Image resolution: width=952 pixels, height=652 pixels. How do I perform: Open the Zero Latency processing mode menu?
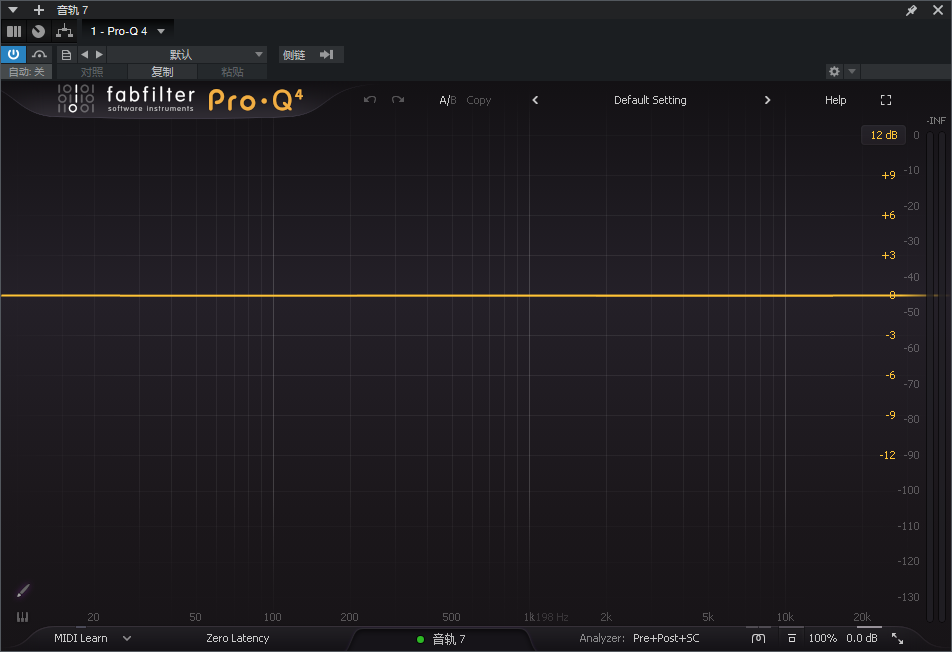(237, 638)
